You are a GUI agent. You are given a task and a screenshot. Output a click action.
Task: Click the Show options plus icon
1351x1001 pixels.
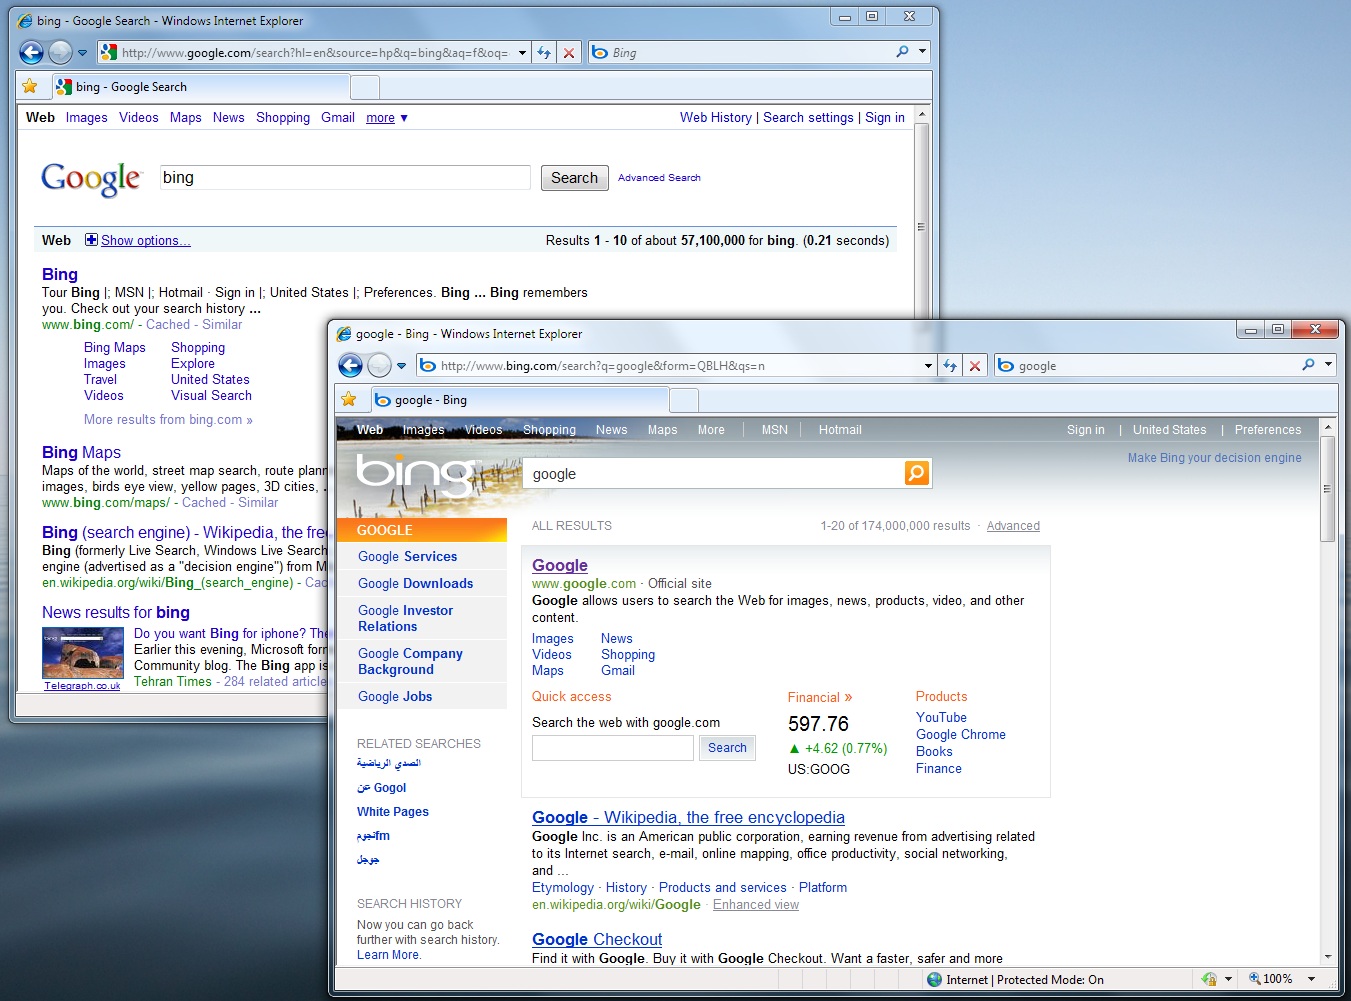point(91,240)
